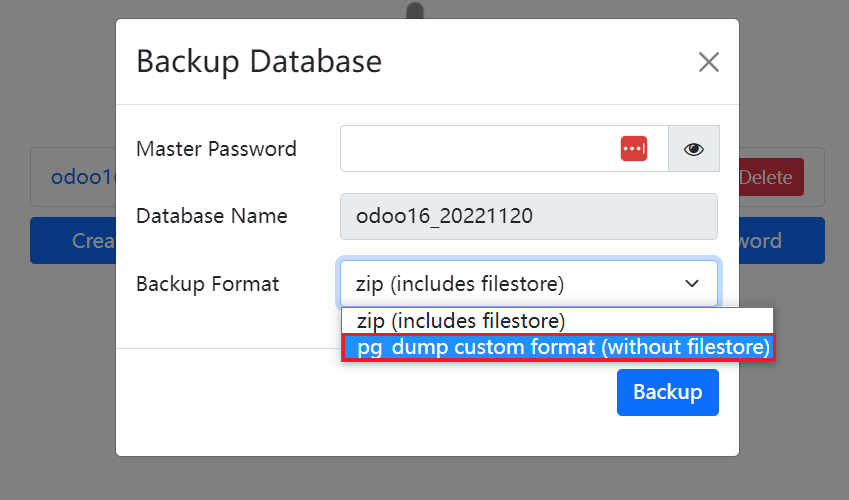The width and height of the screenshot is (849, 500).
Task: Close the Backup Database dialog
Action: pos(708,62)
